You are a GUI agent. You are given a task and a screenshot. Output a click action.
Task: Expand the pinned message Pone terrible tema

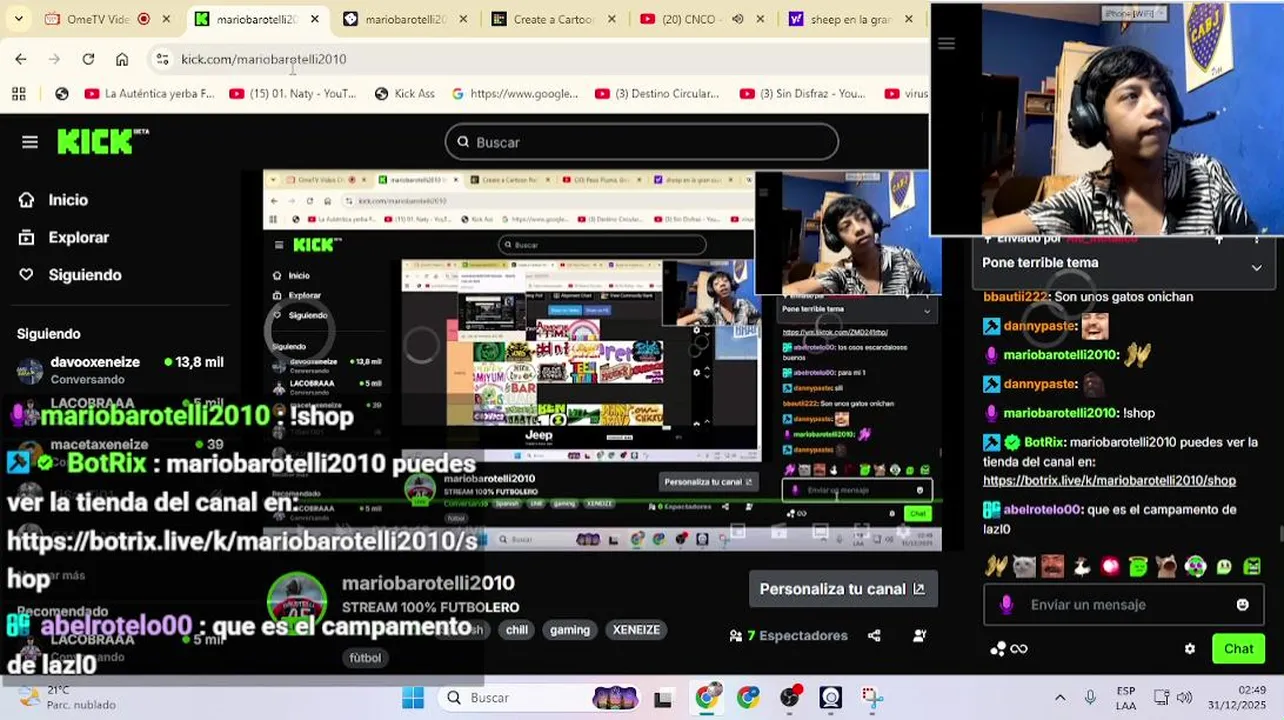(x=1256, y=267)
